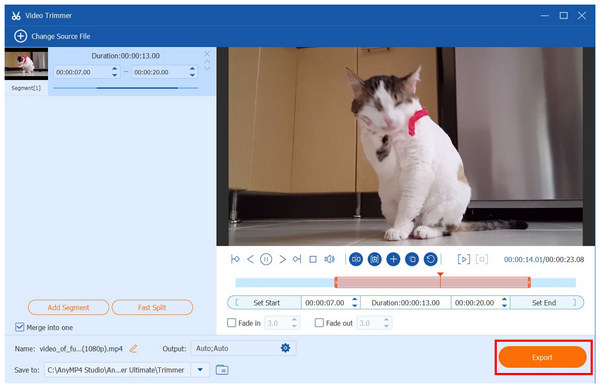Enable the Fade in checkbox

[232, 323]
